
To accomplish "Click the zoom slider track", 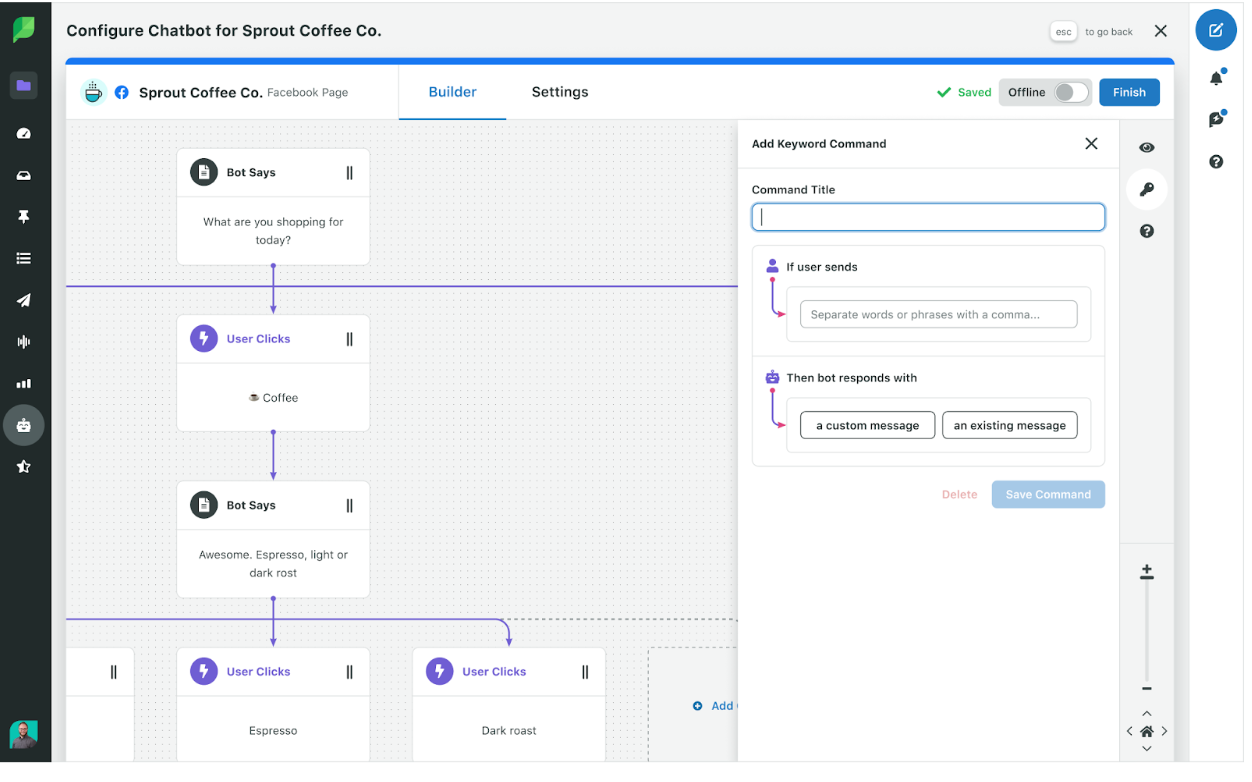I will click(1147, 634).
